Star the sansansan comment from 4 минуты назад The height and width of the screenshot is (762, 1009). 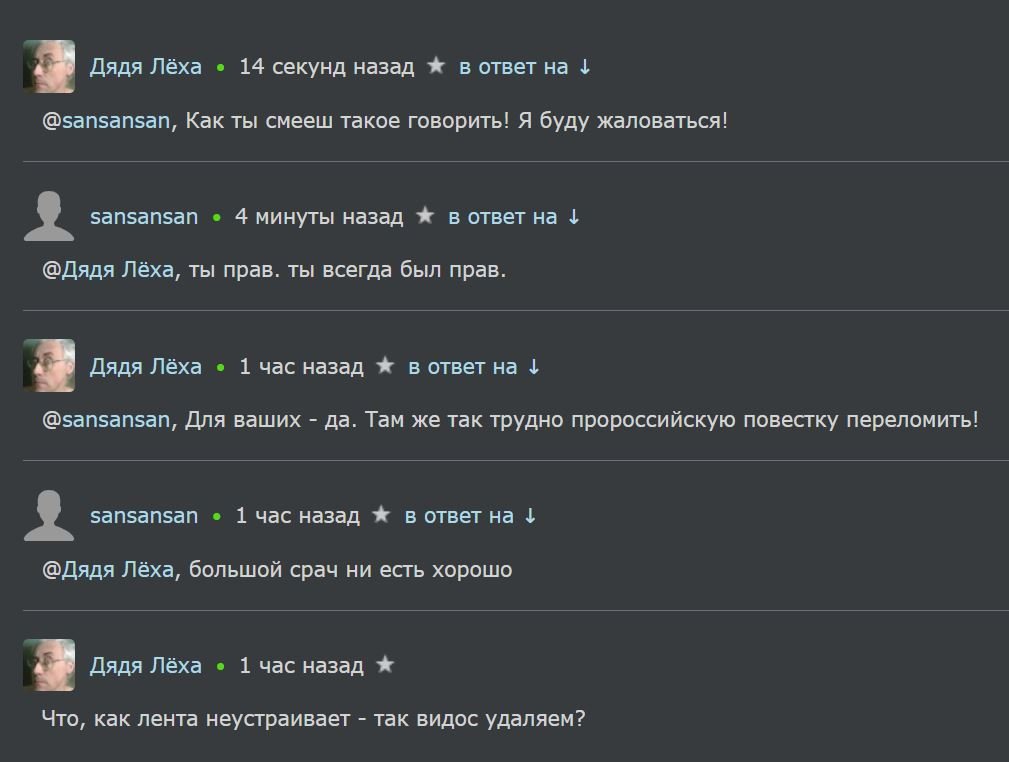tap(425, 216)
